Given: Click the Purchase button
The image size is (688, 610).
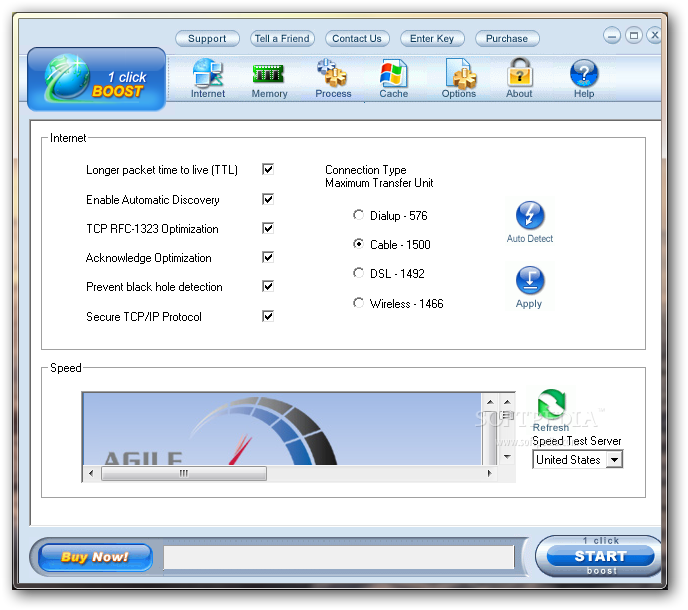Looking at the screenshot, I should tap(507, 39).
